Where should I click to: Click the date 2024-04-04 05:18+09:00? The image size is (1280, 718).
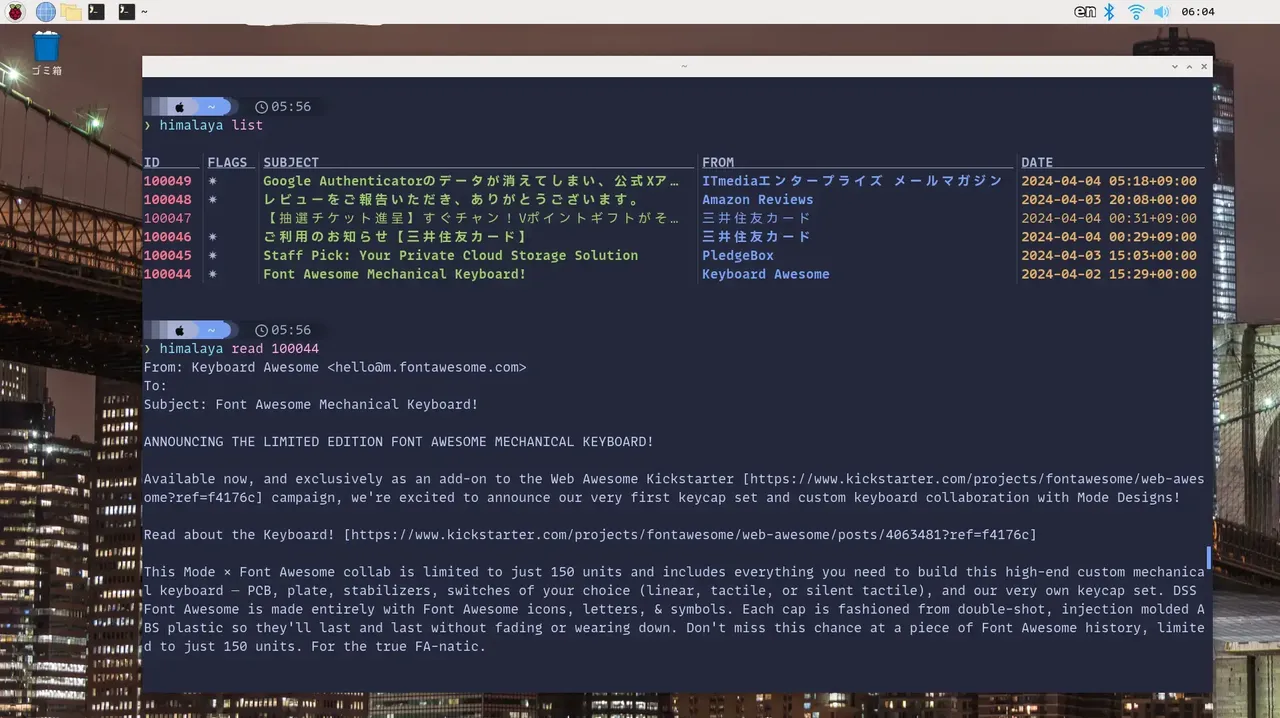coord(1109,181)
